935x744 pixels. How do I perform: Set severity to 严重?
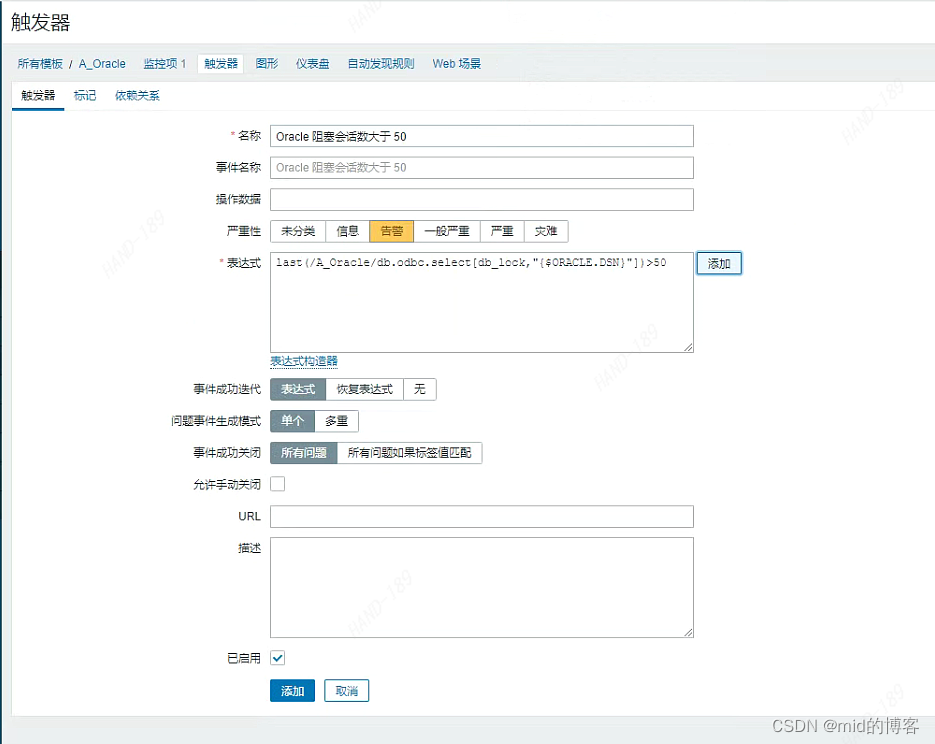(502, 231)
